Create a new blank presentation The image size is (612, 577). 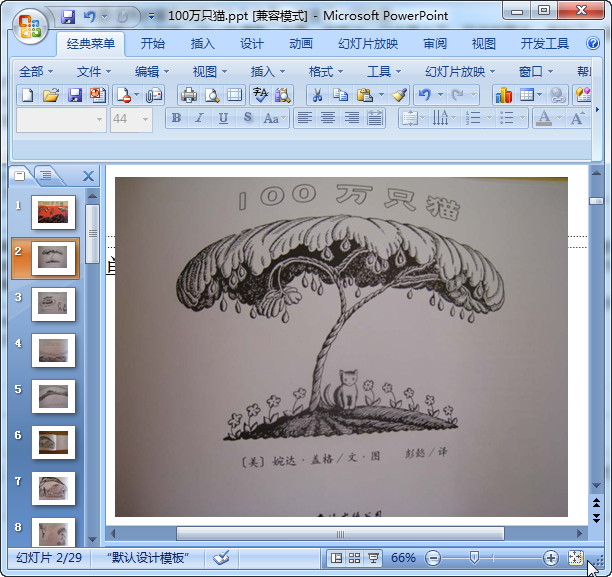27,95
